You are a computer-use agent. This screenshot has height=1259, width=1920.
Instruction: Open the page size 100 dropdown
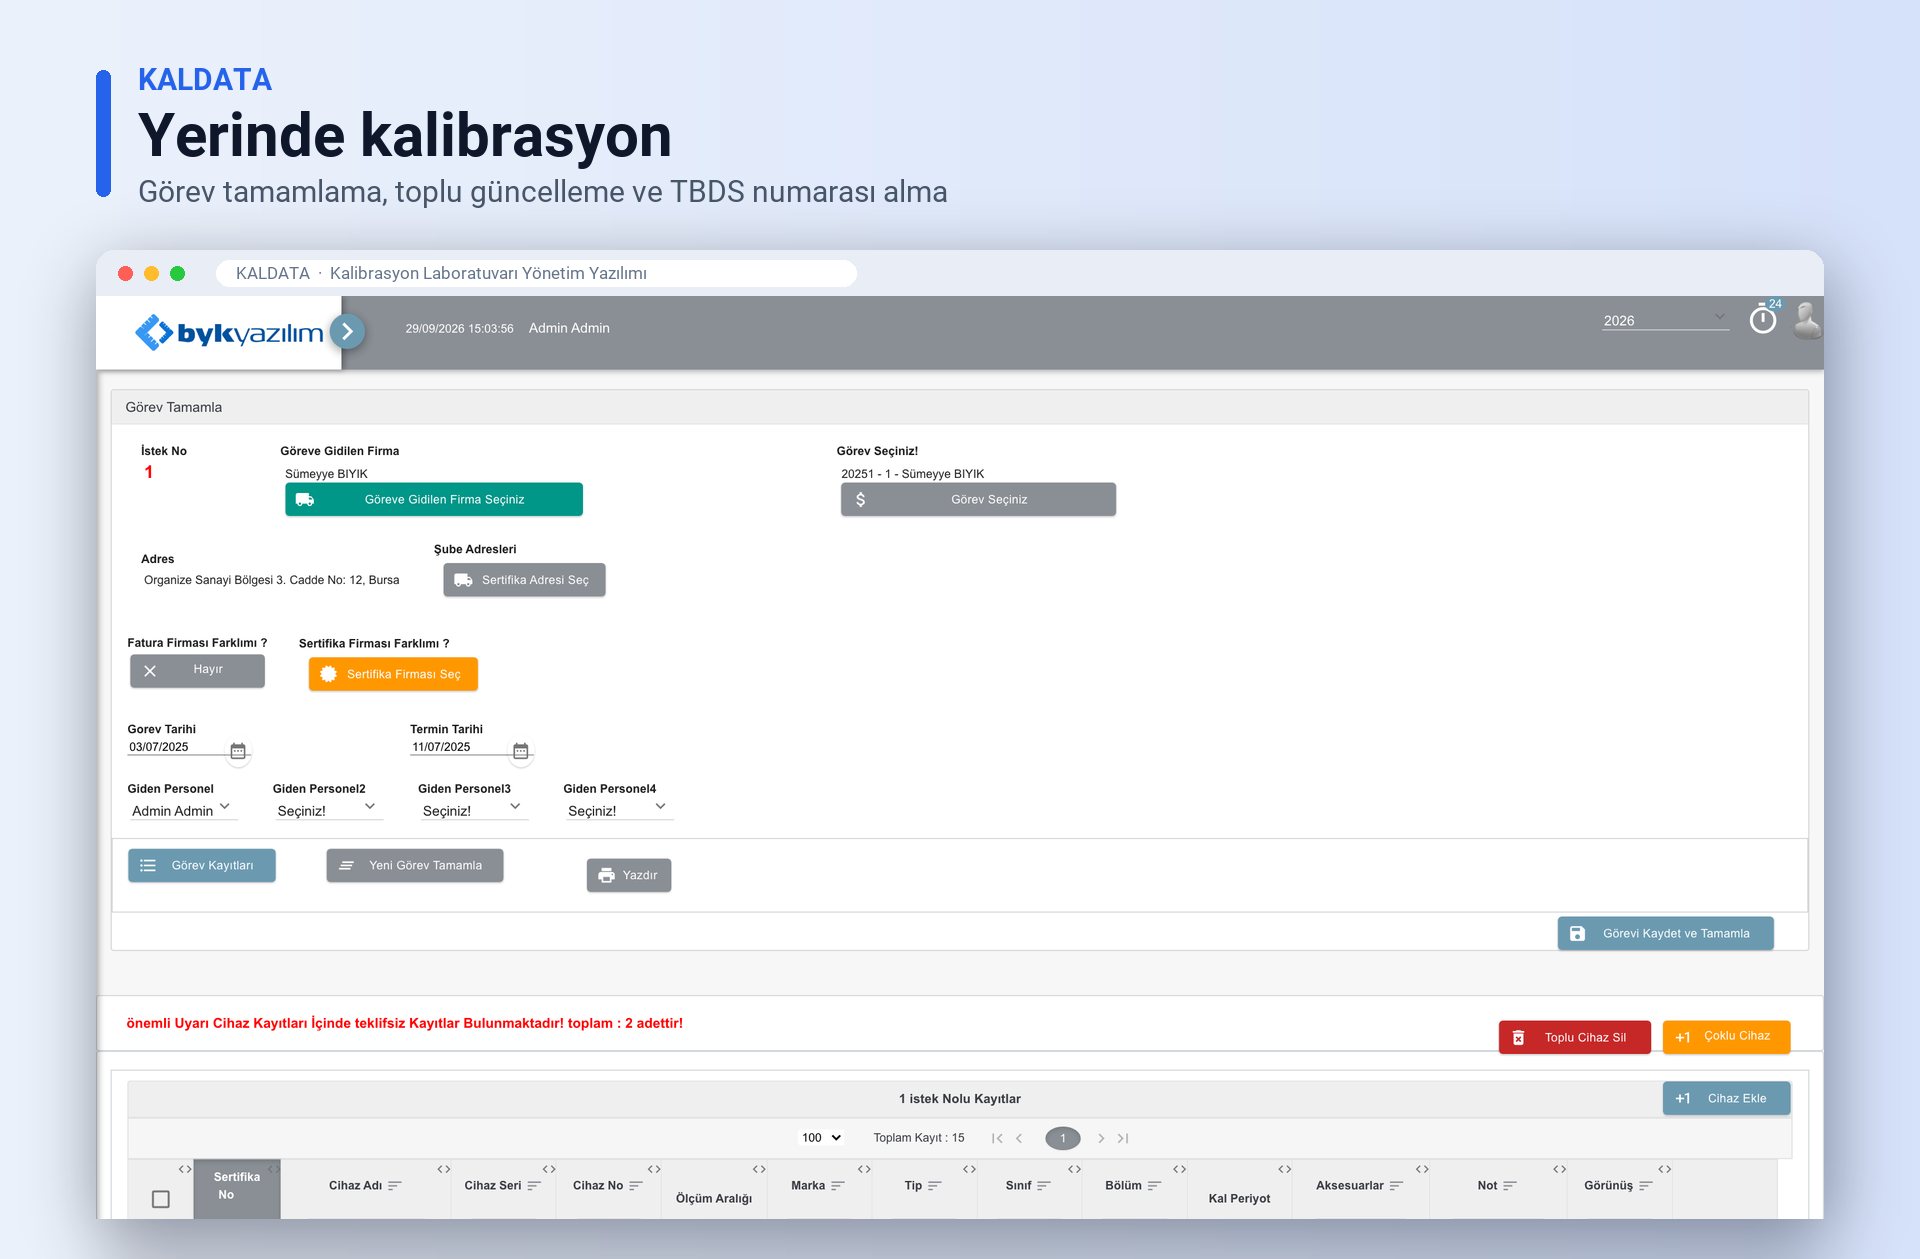(x=822, y=1138)
